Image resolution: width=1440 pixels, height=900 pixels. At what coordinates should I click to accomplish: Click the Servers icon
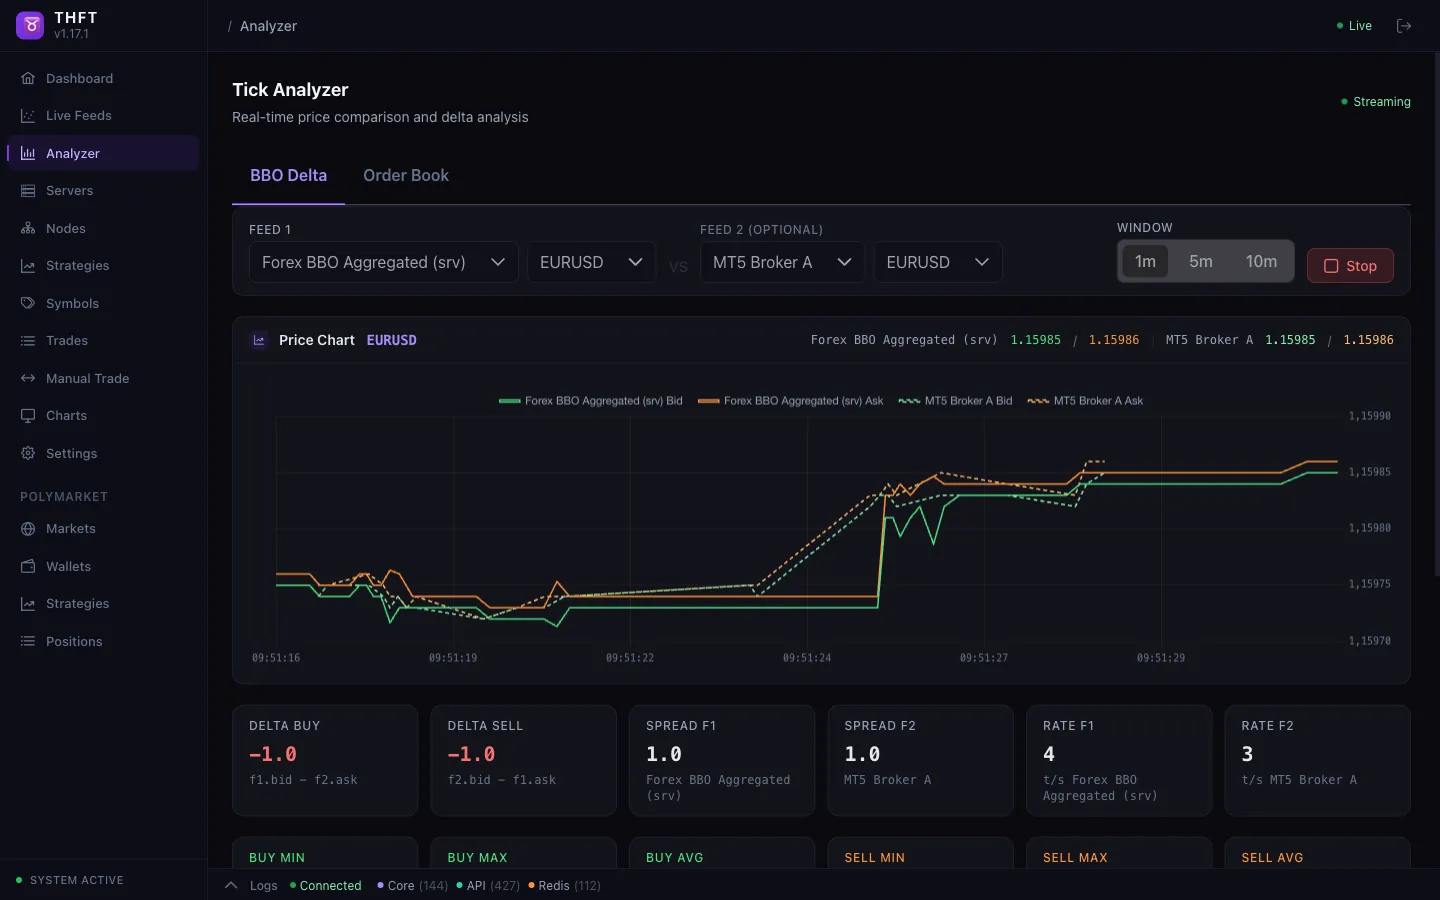[28, 190]
